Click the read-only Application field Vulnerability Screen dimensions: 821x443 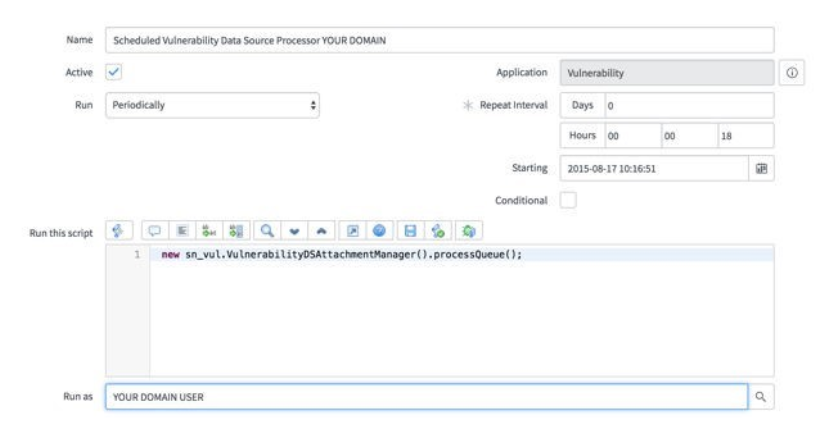[667, 73]
